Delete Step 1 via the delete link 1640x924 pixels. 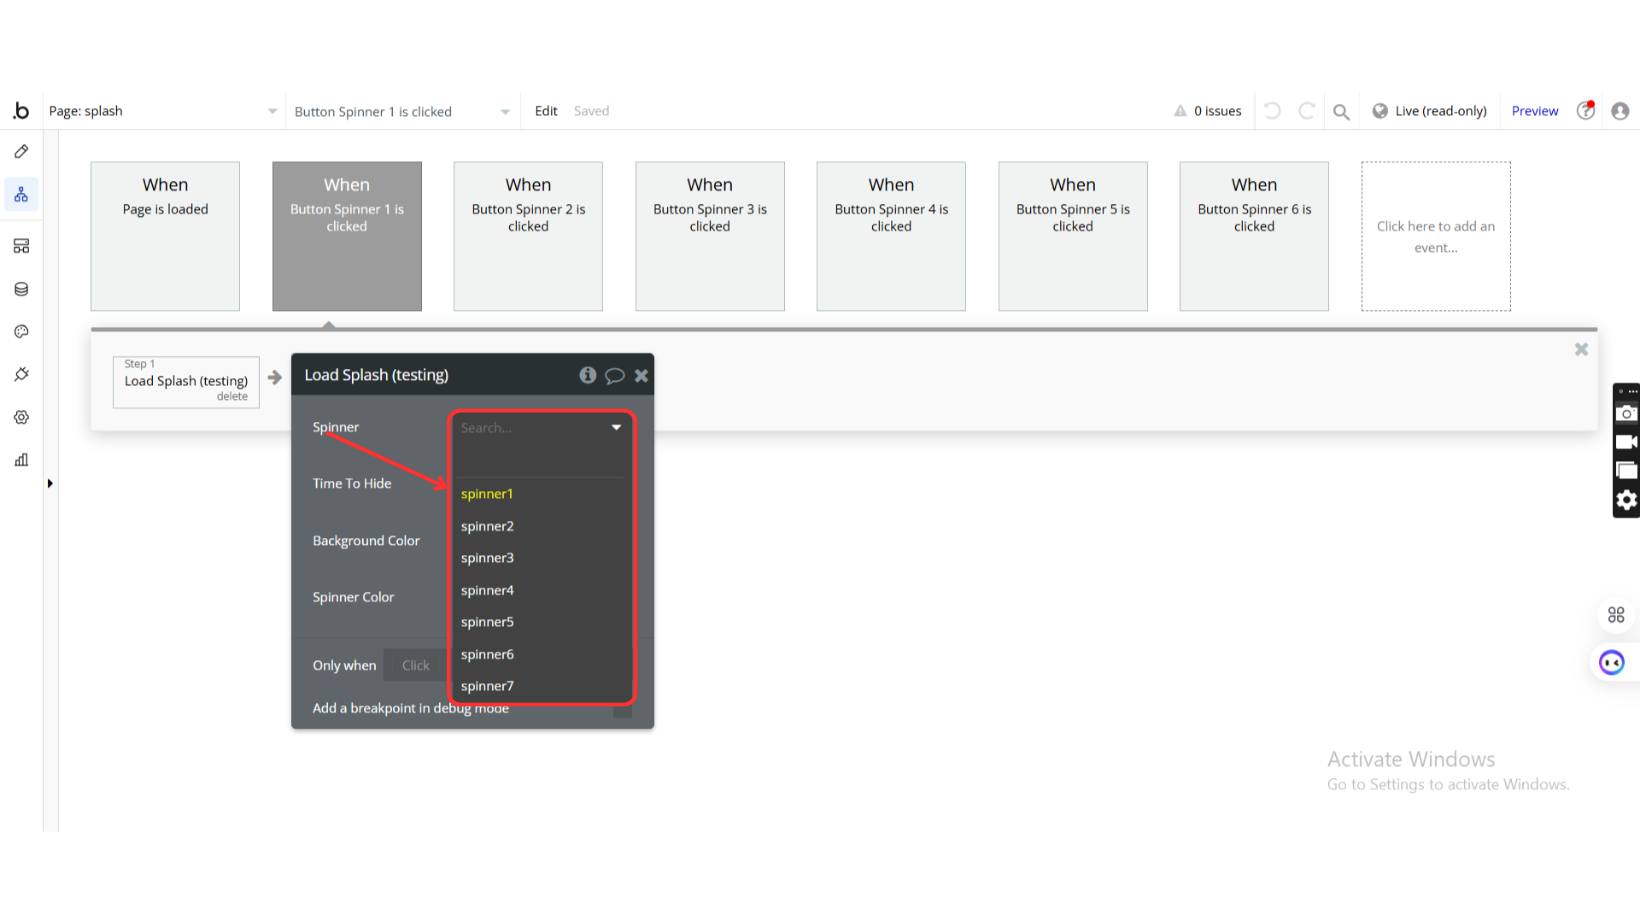[x=232, y=397]
